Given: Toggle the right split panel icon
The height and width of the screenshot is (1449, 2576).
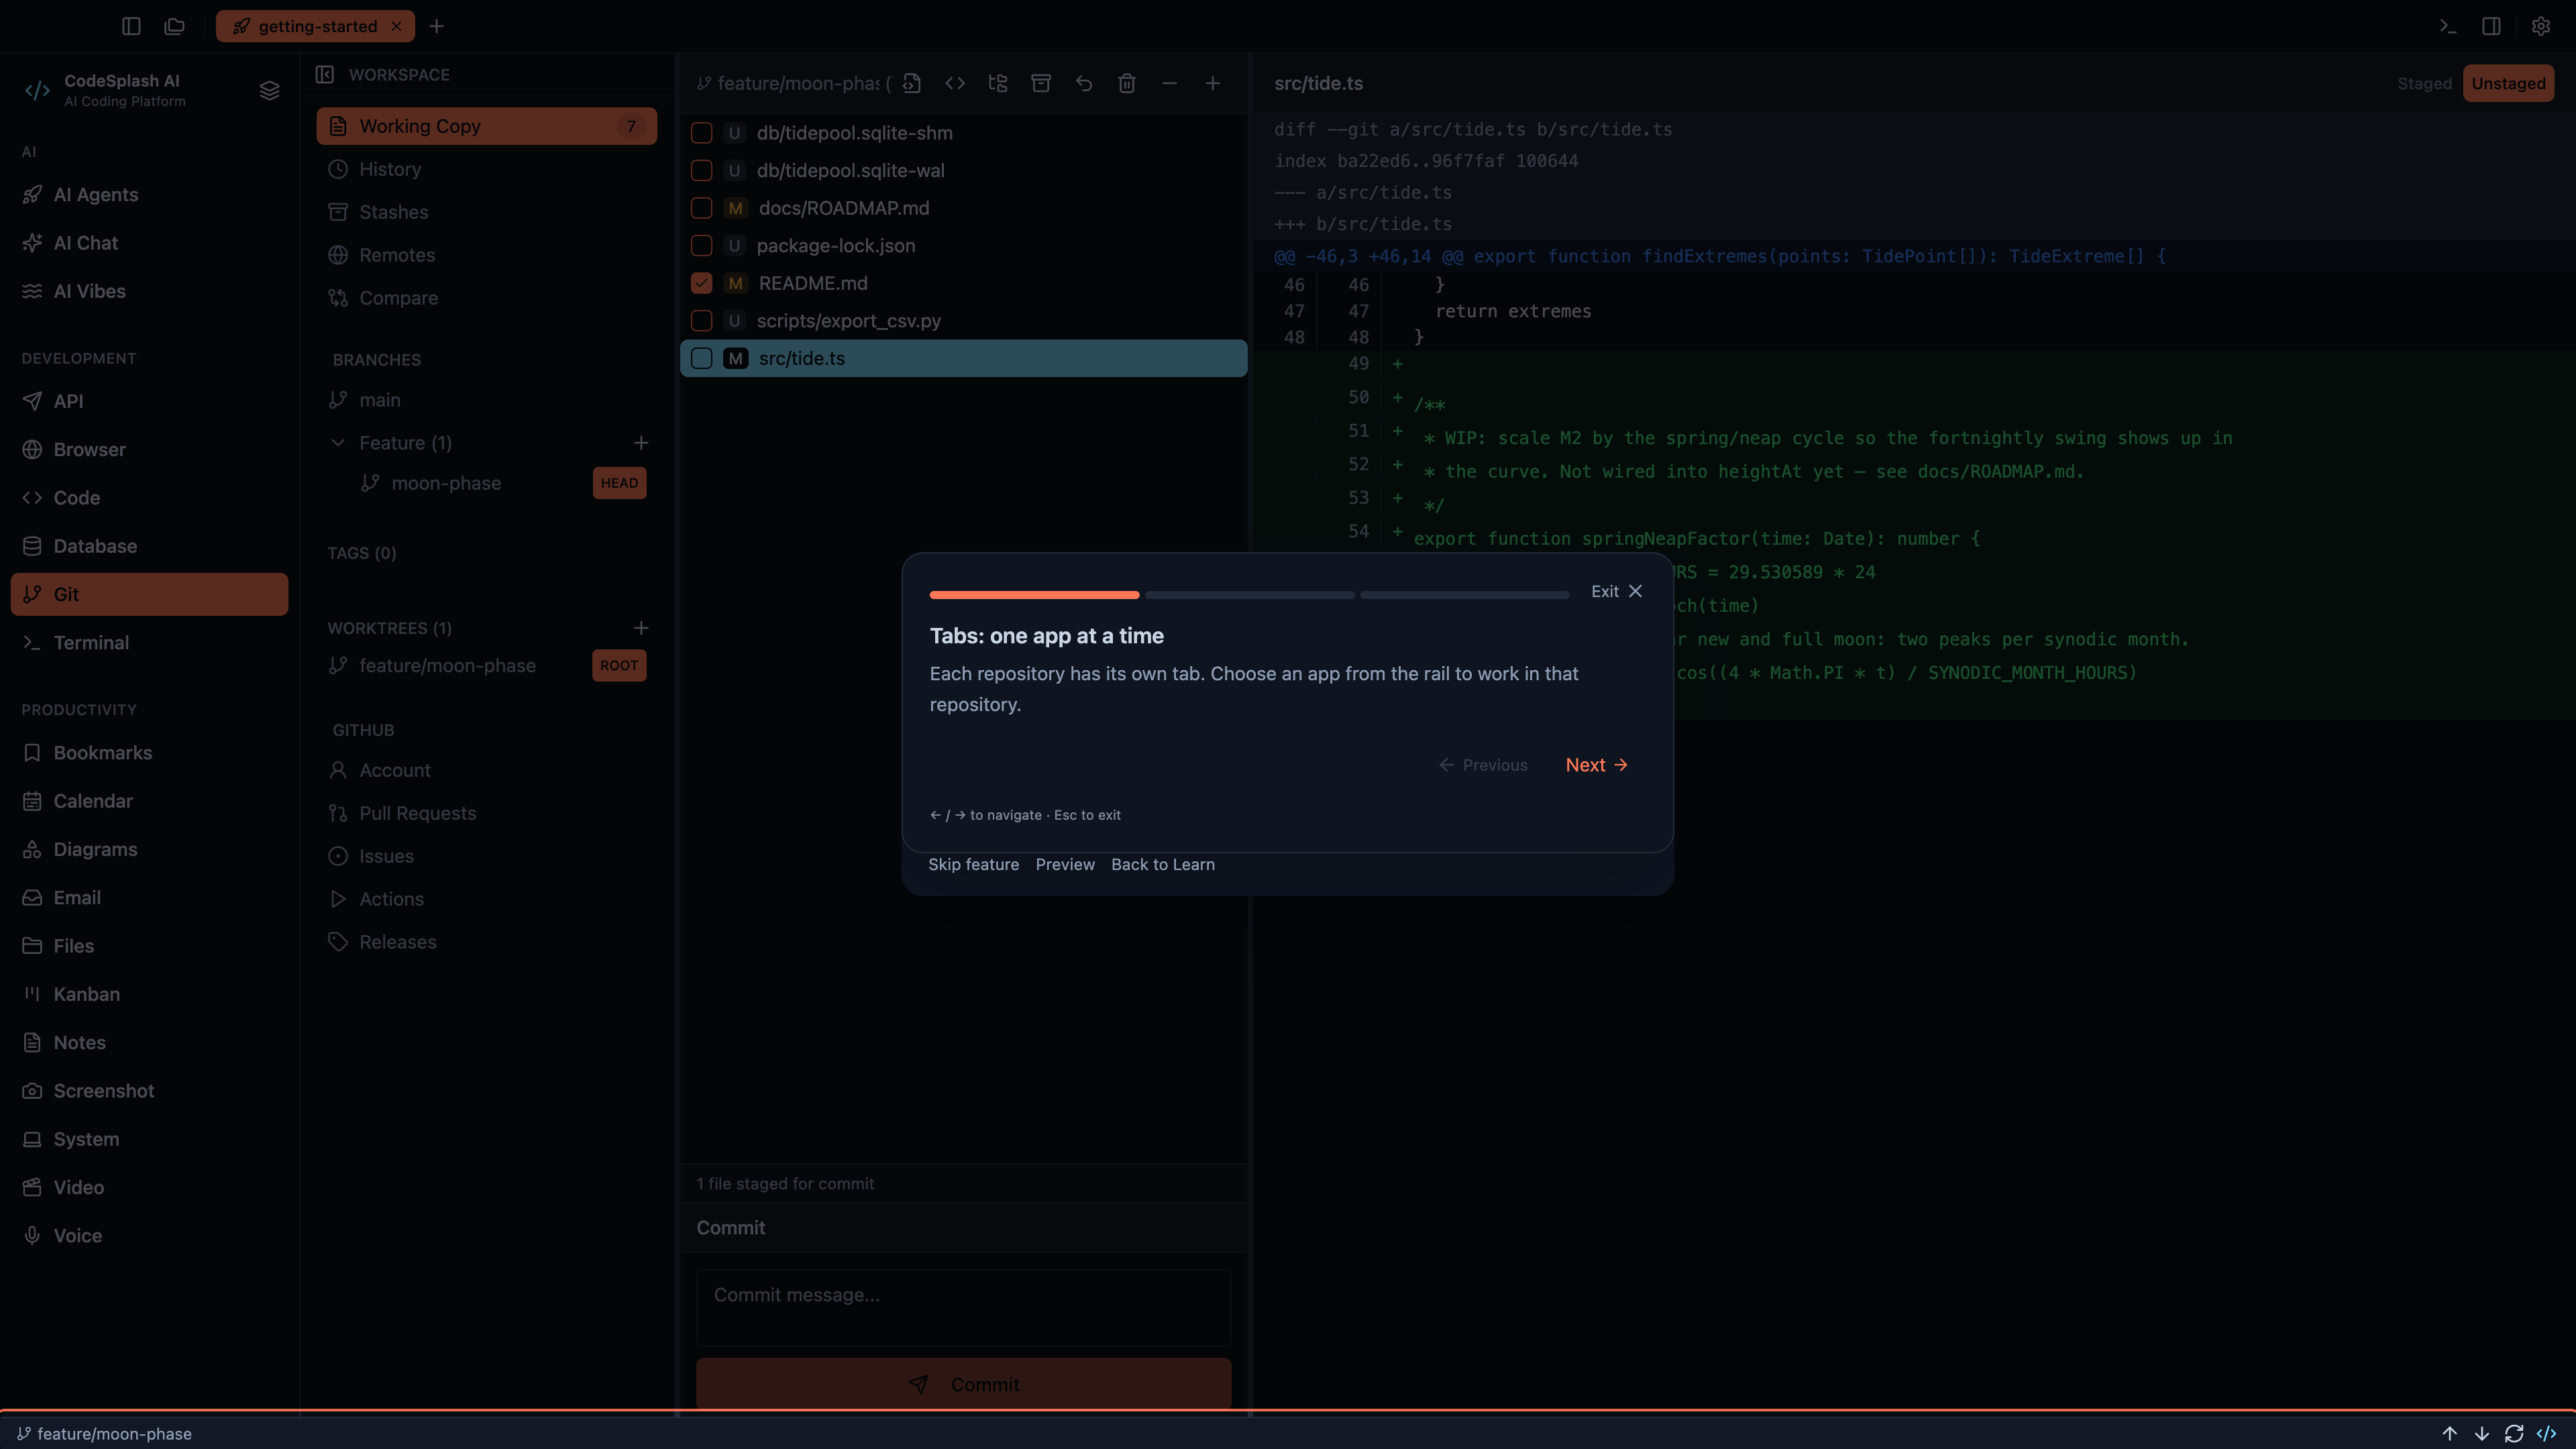Looking at the screenshot, I should (x=2491, y=26).
